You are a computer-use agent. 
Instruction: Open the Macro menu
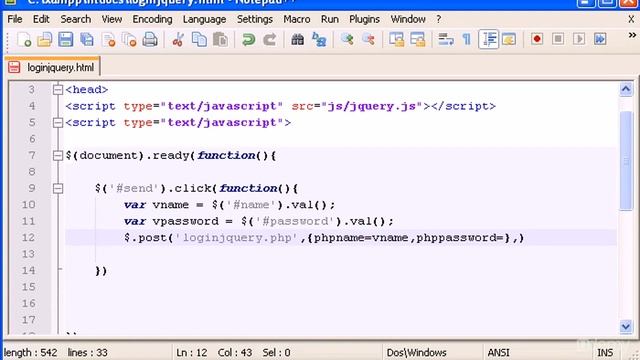click(x=297, y=19)
